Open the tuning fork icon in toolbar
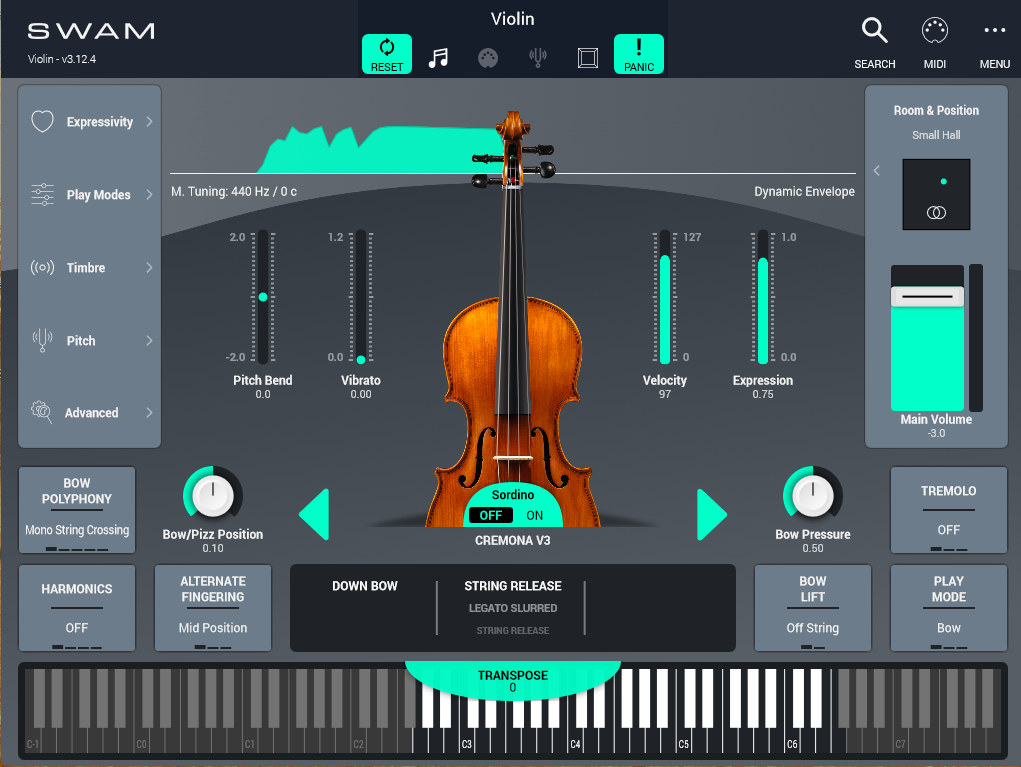The width and height of the screenshot is (1021, 767). pos(538,58)
